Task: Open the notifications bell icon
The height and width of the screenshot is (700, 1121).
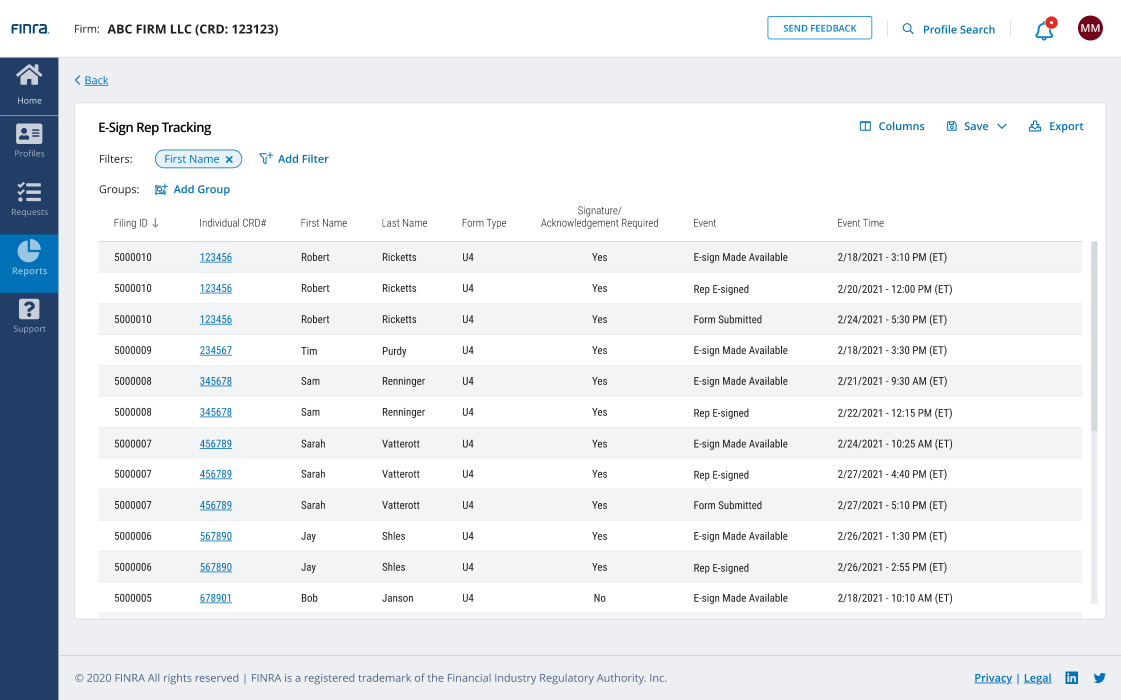Action: [x=1044, y=30]
